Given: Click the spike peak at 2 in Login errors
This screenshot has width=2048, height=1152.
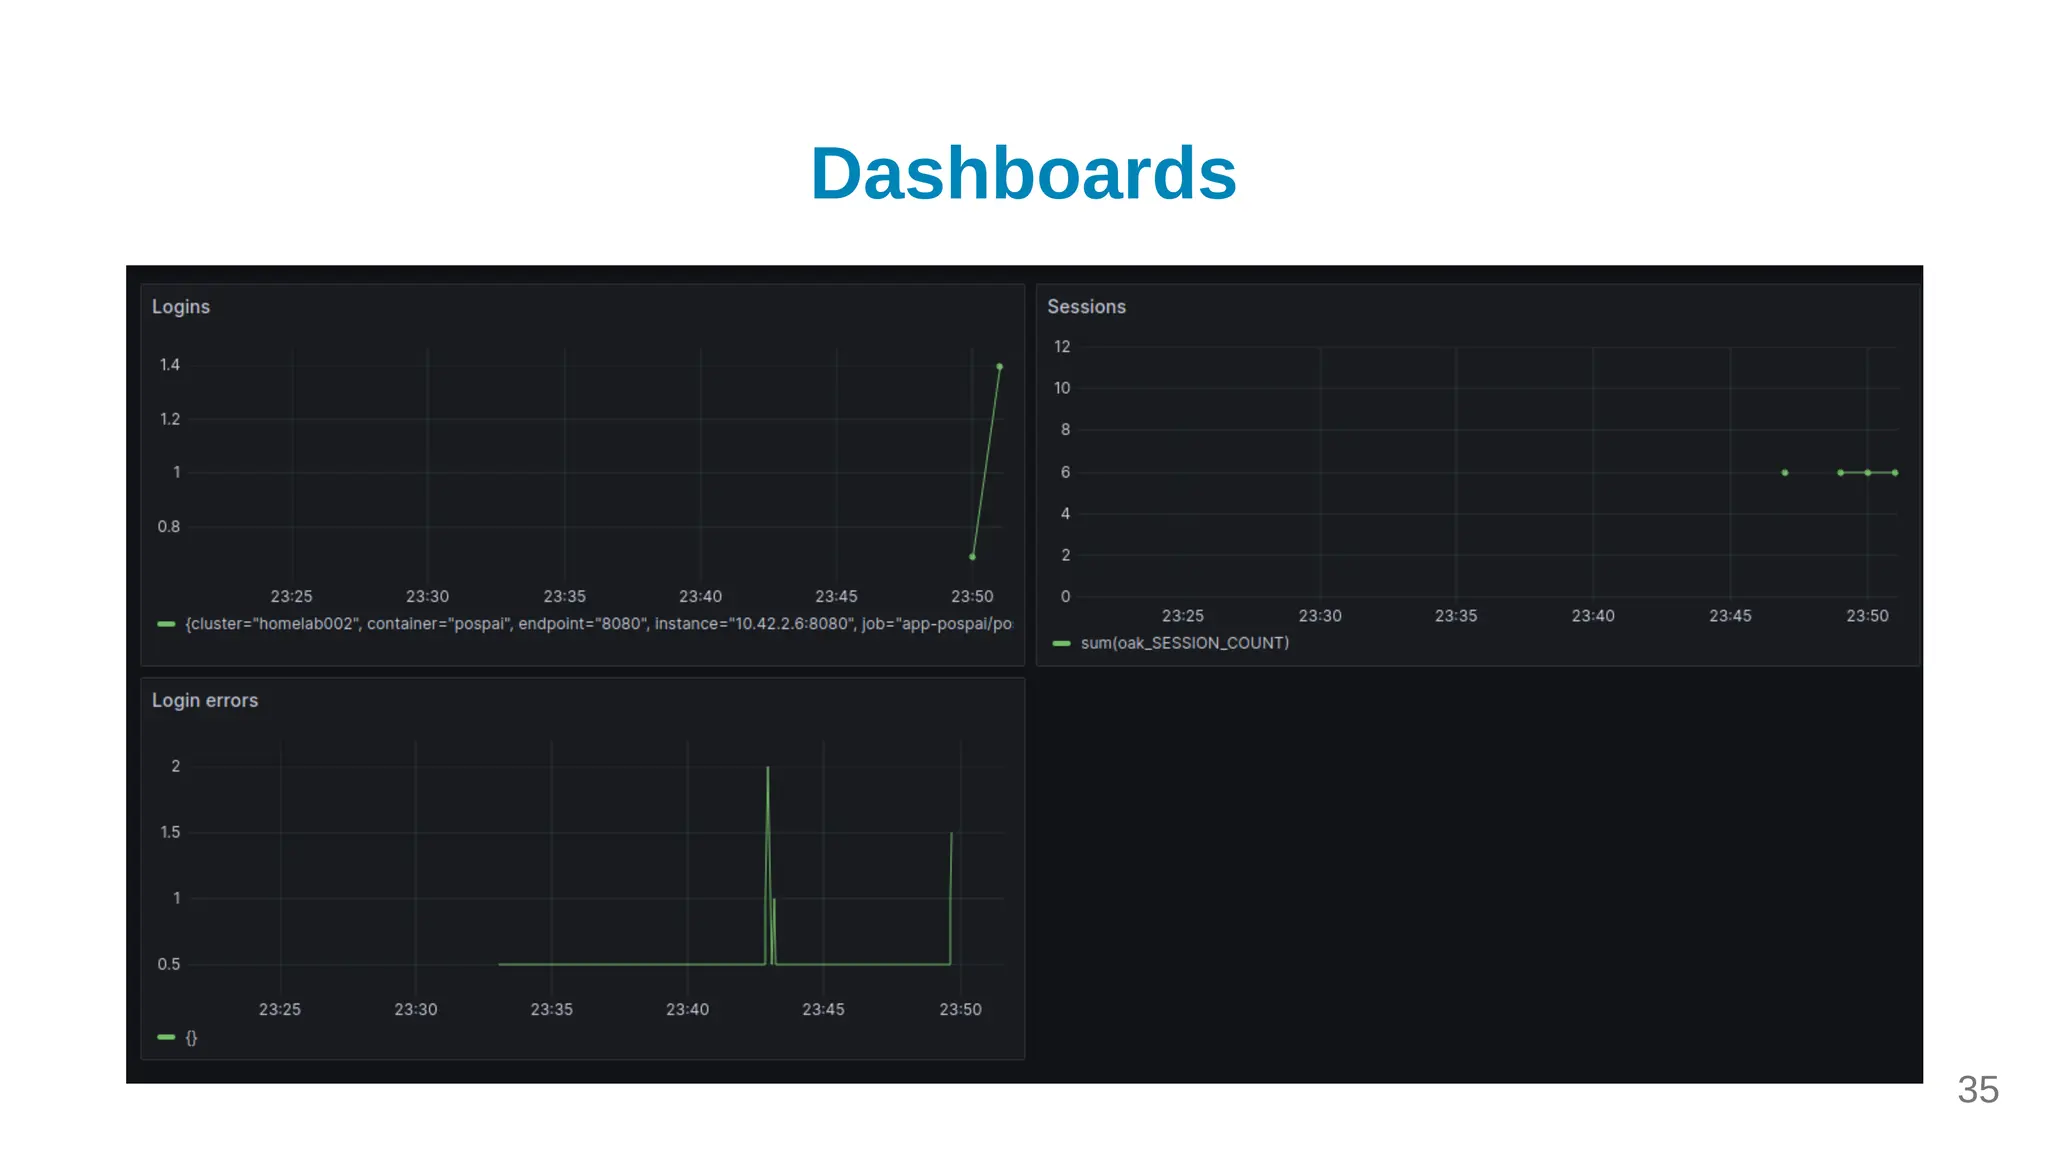Looking at the screenshot, I should [x=768, y=768].
